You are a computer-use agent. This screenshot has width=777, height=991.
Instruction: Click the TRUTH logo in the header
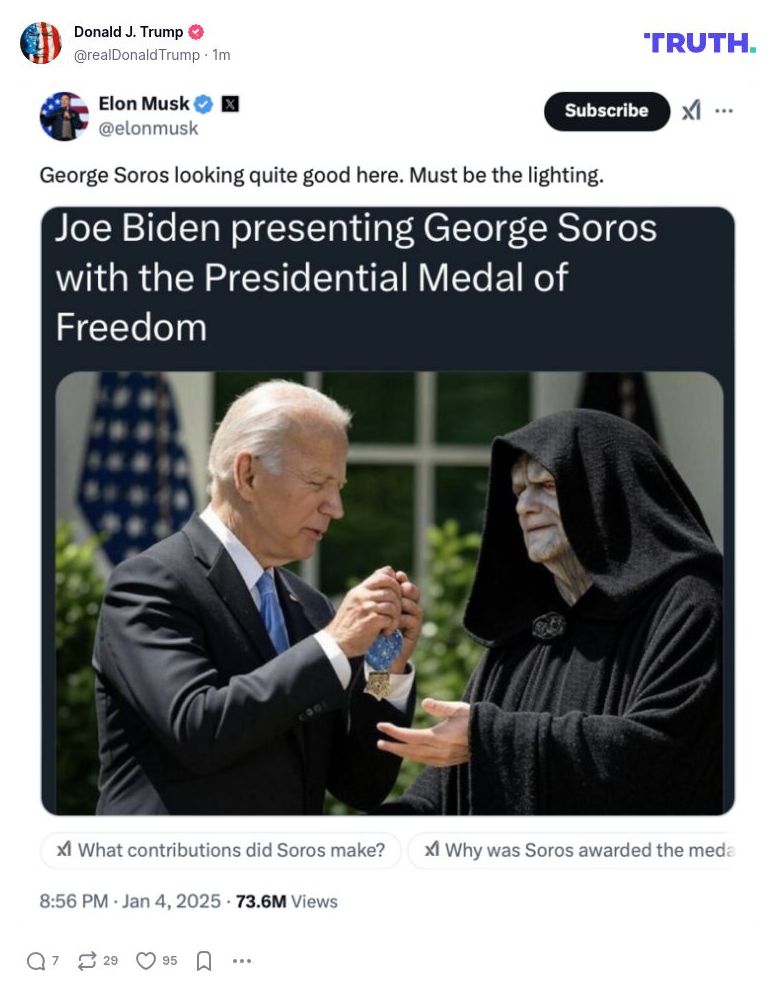coord(698,44)
